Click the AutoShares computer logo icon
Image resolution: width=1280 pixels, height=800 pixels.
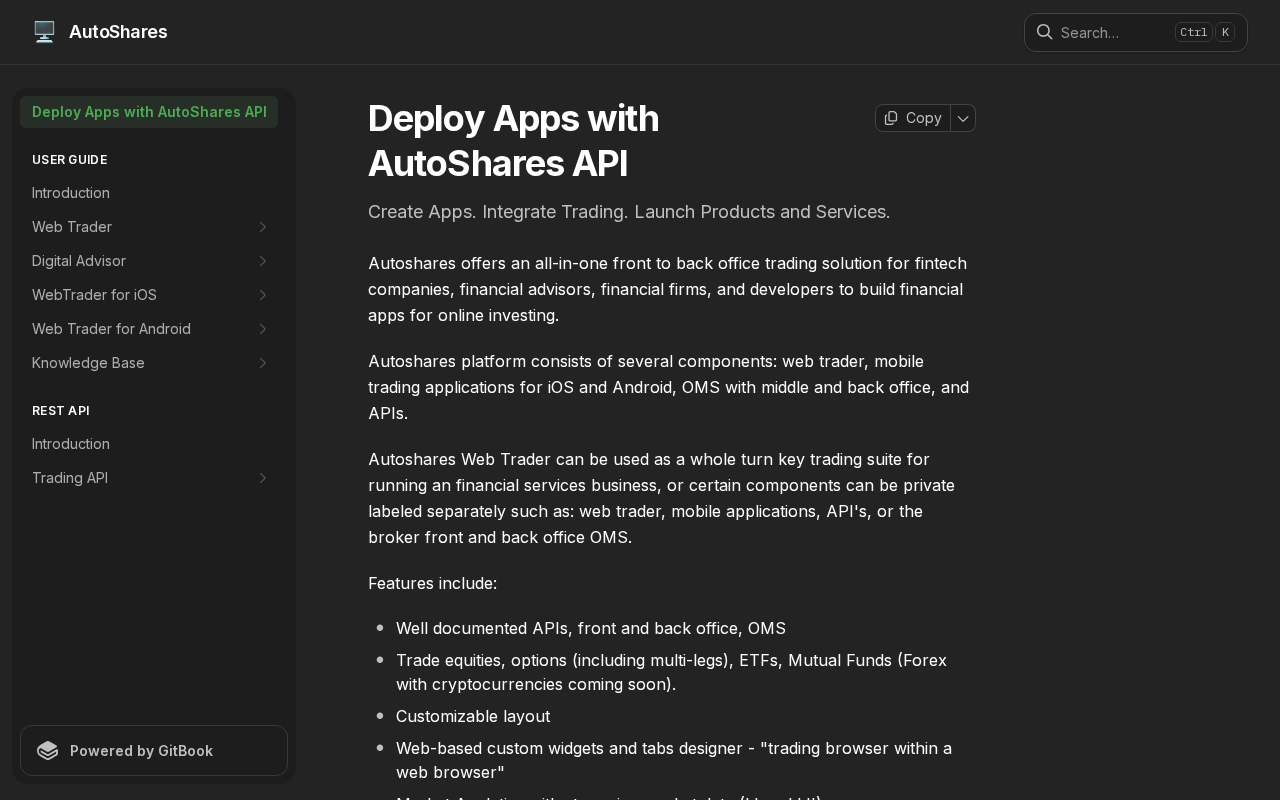click(44, 32)
